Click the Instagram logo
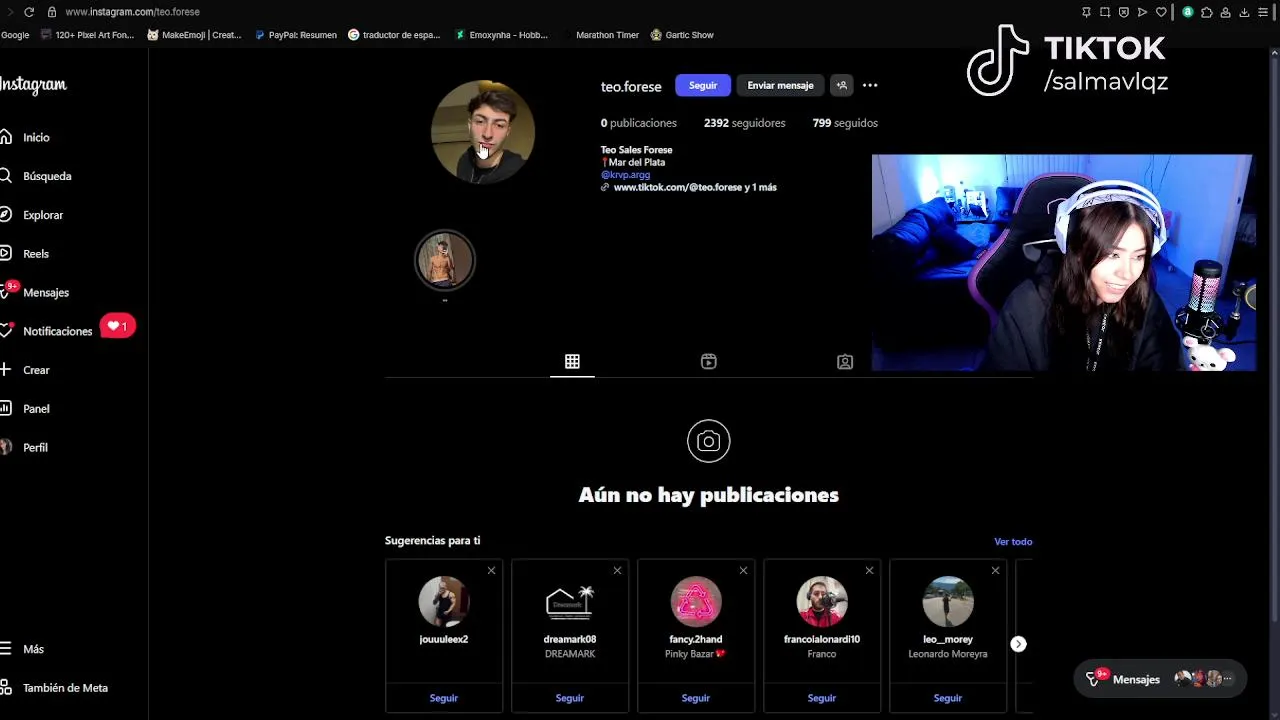 click(33, 86)
